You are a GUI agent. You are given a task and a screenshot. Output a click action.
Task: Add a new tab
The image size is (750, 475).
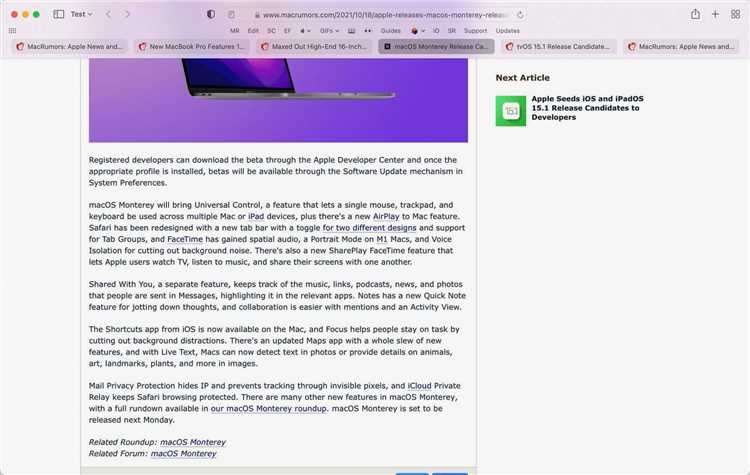pos(715,14)
